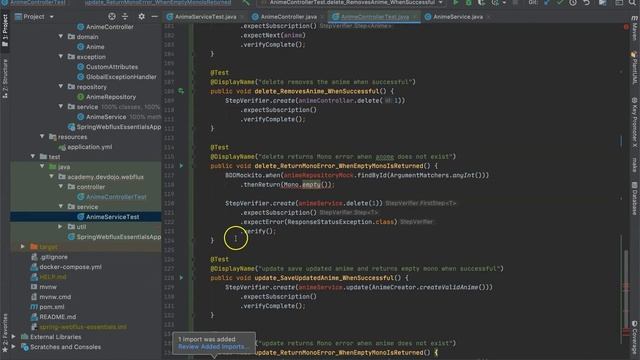Viewport: 640px width, 360px height.
Task: Expand the util folder
Action: pos(60,226)
